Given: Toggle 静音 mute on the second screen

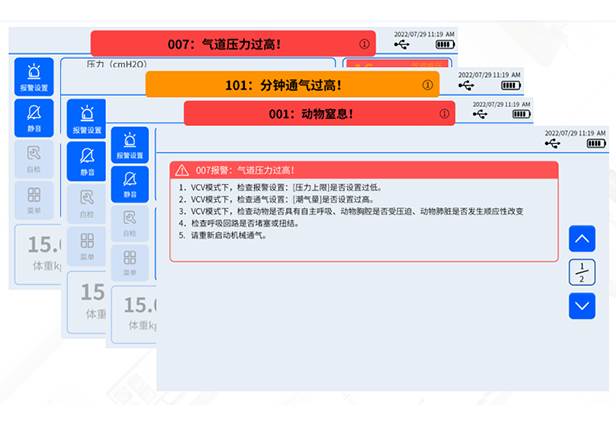Looking at the screenshot, I should (x=86, y=160).
